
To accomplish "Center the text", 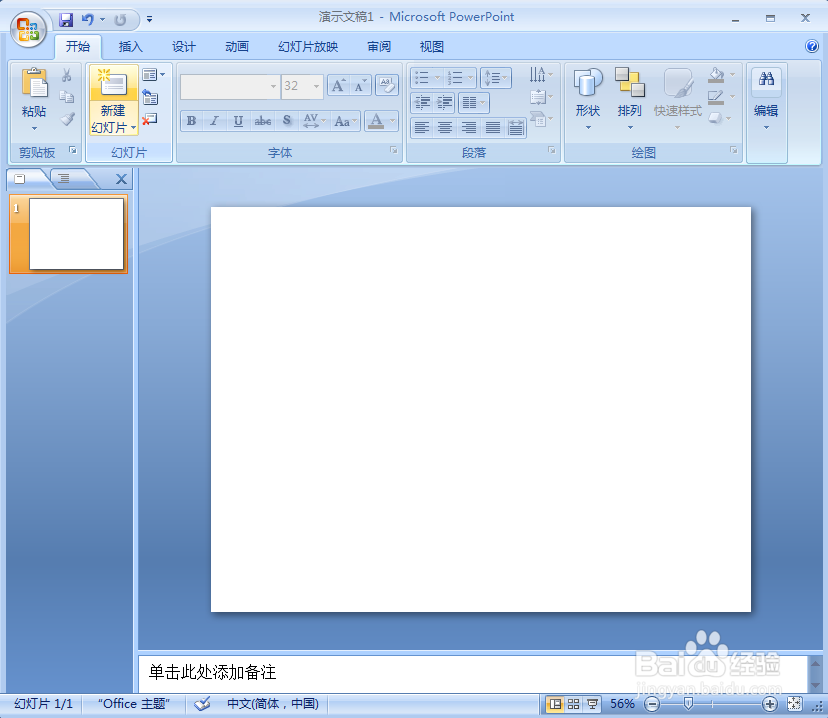I will 445,127.
